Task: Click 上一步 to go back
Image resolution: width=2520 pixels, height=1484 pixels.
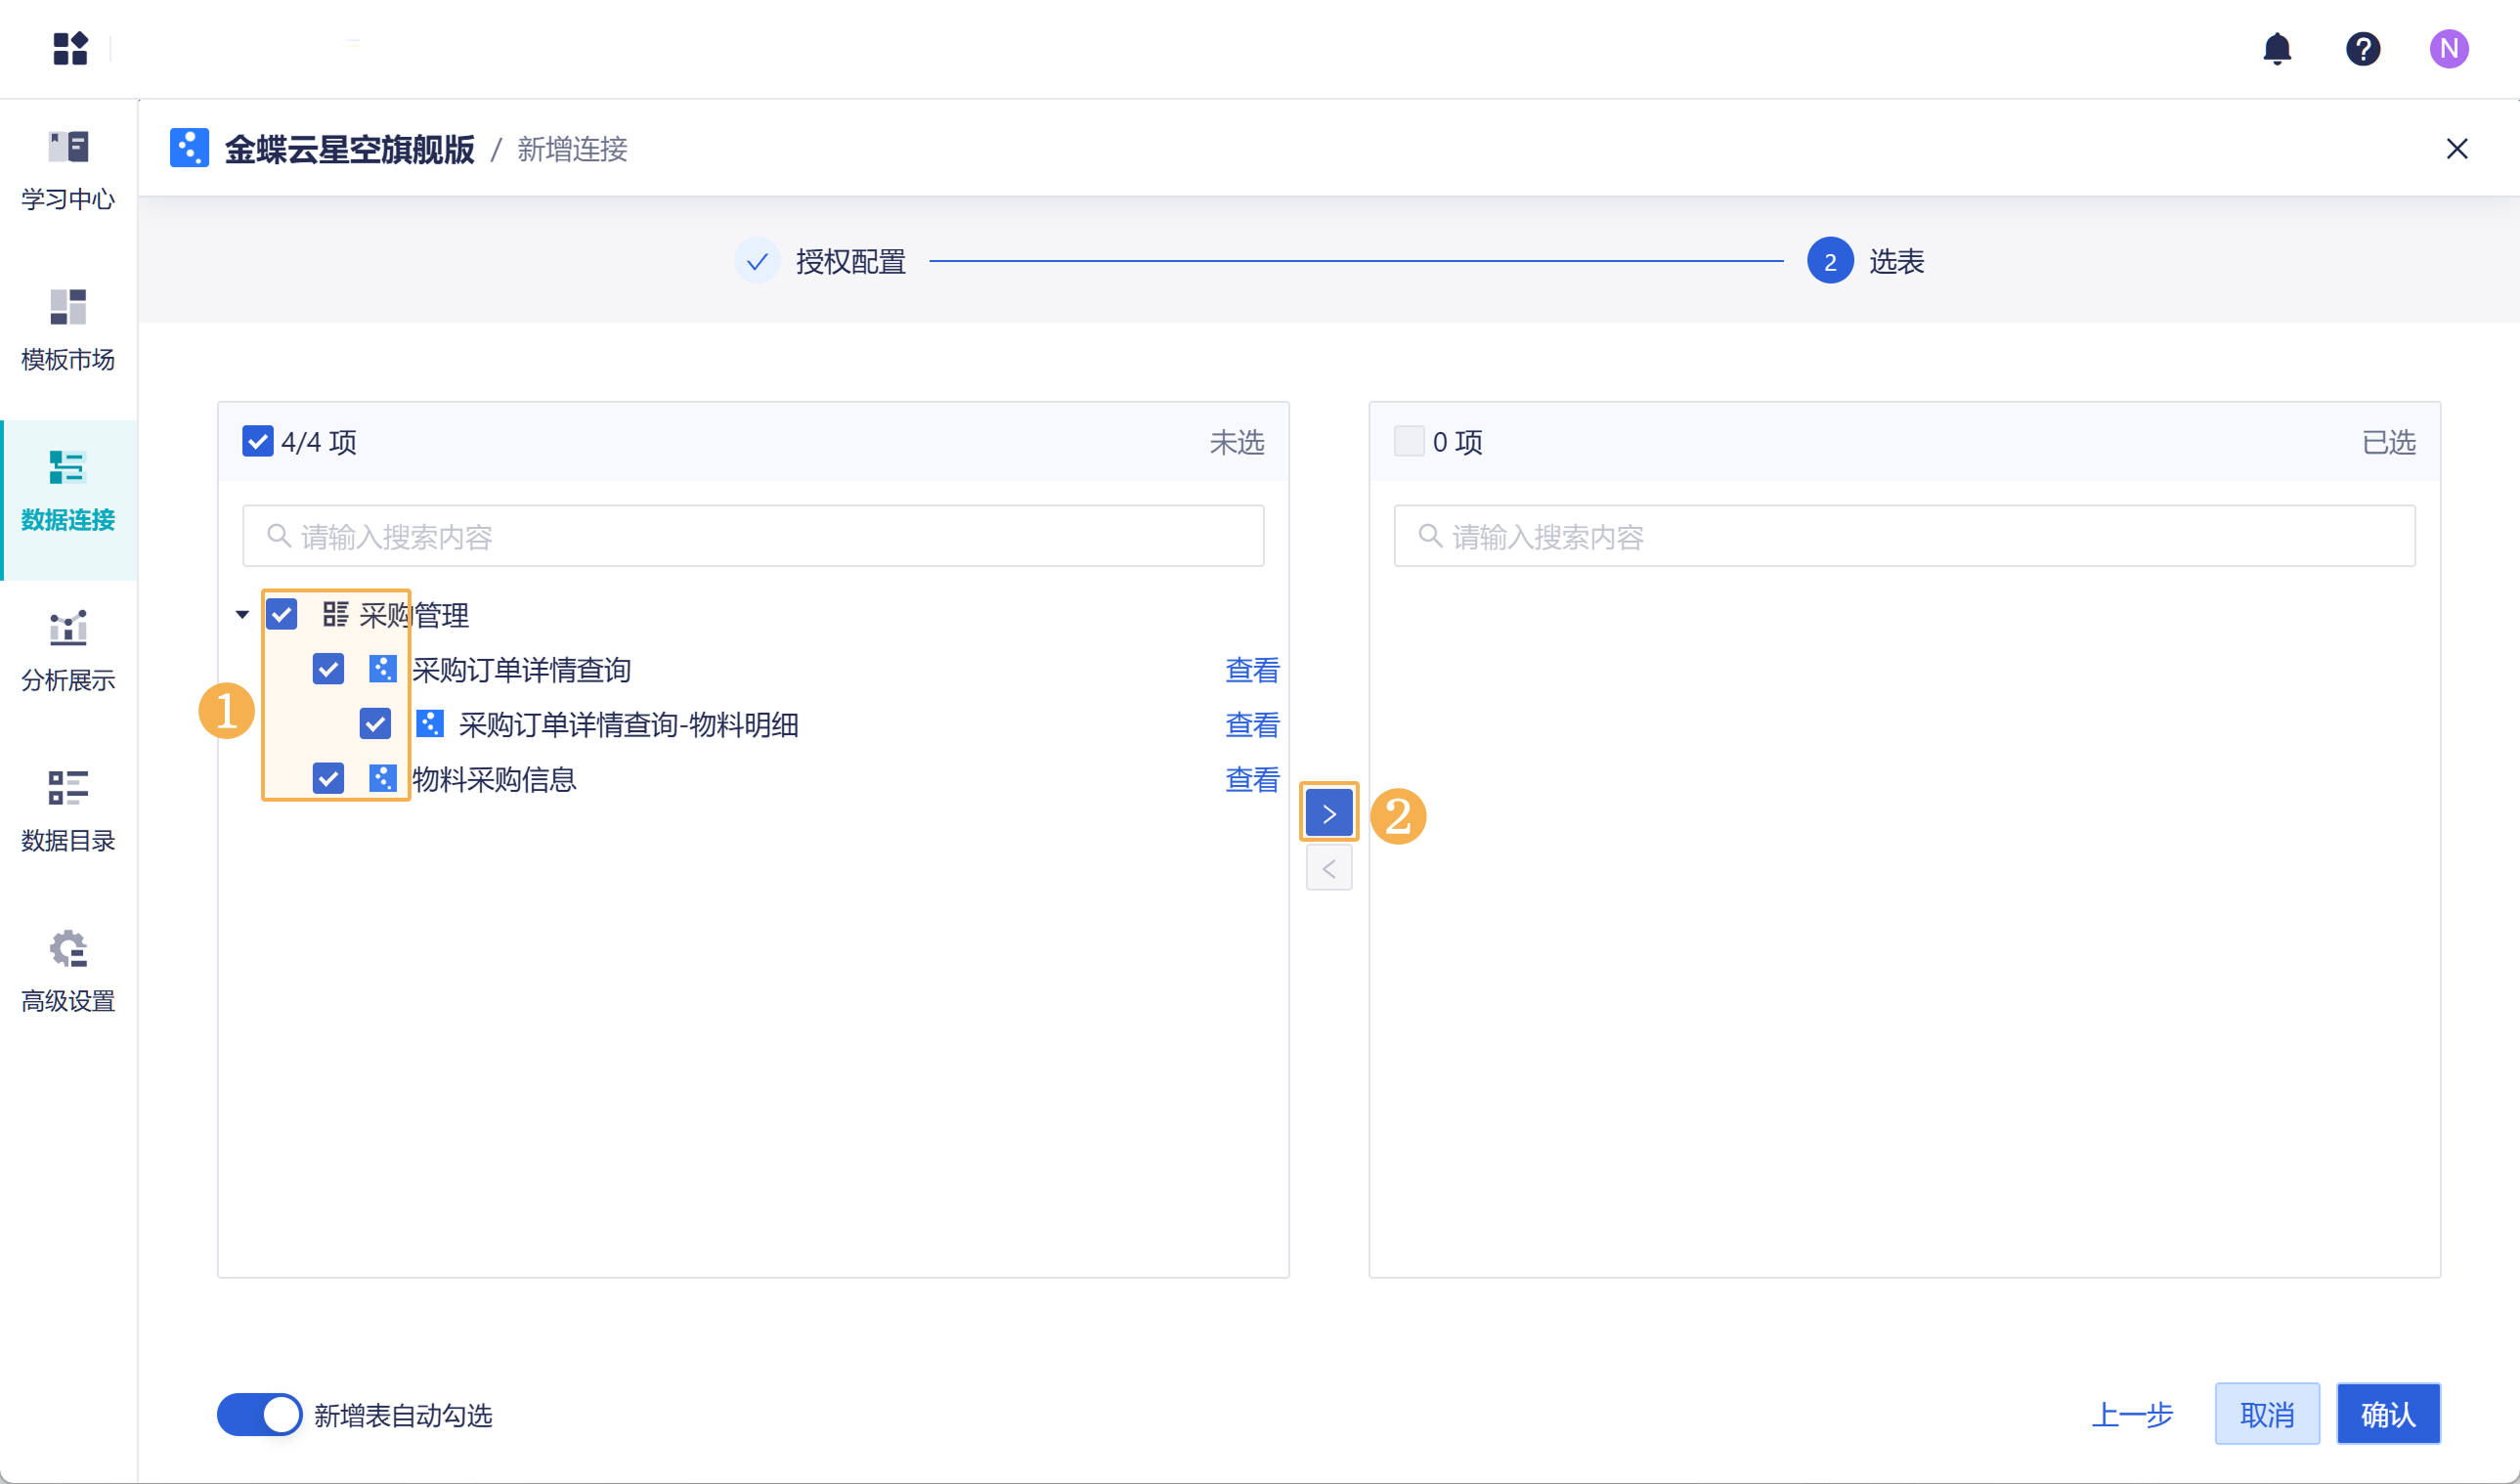Action: tap(2132, 1414)
